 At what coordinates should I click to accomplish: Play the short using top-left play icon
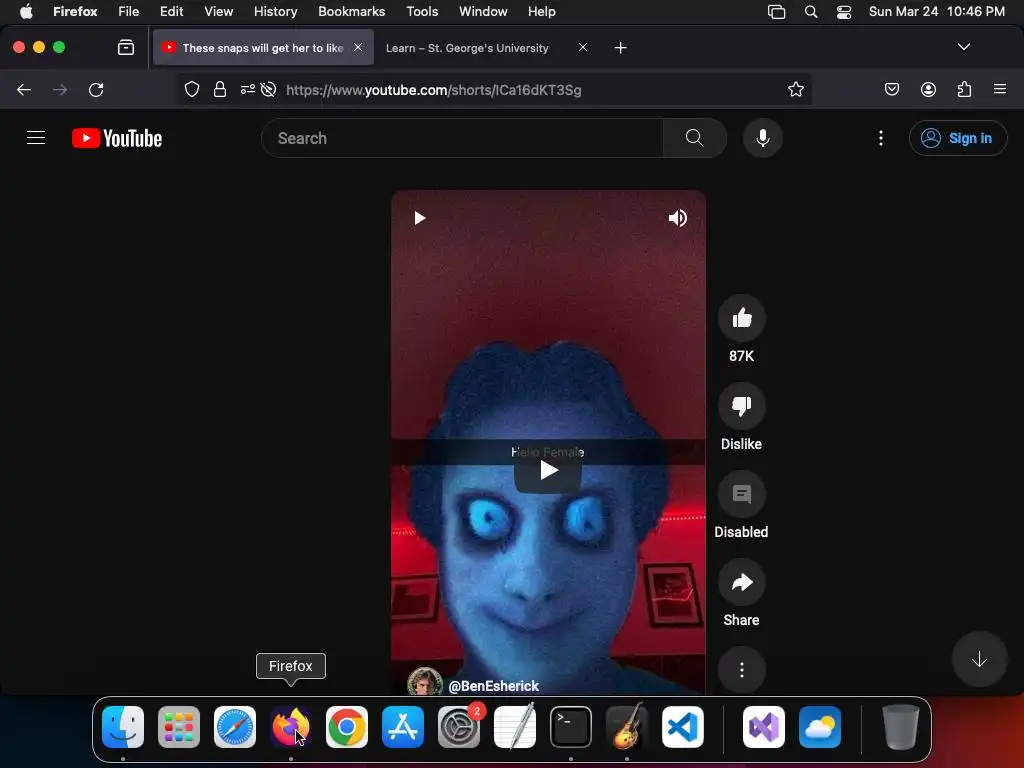click(419, 217)
